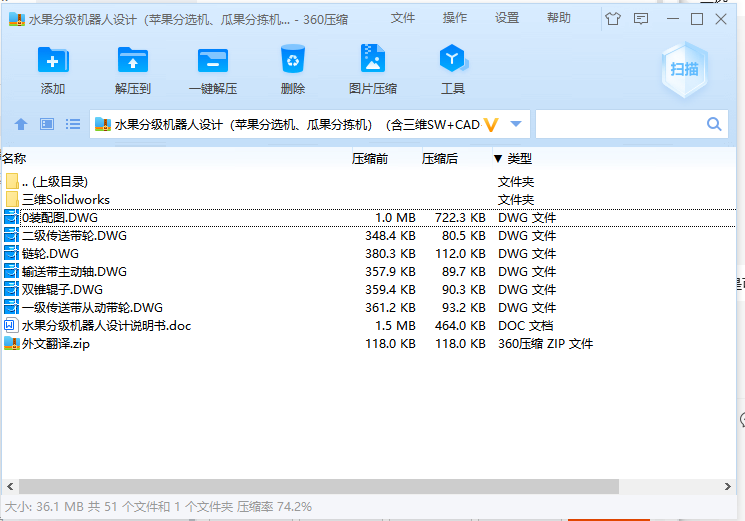Select the 二级传送带轮.DWG file
Image resolution: width=745 pixels, height=521 pixels.
pos(369,236)
